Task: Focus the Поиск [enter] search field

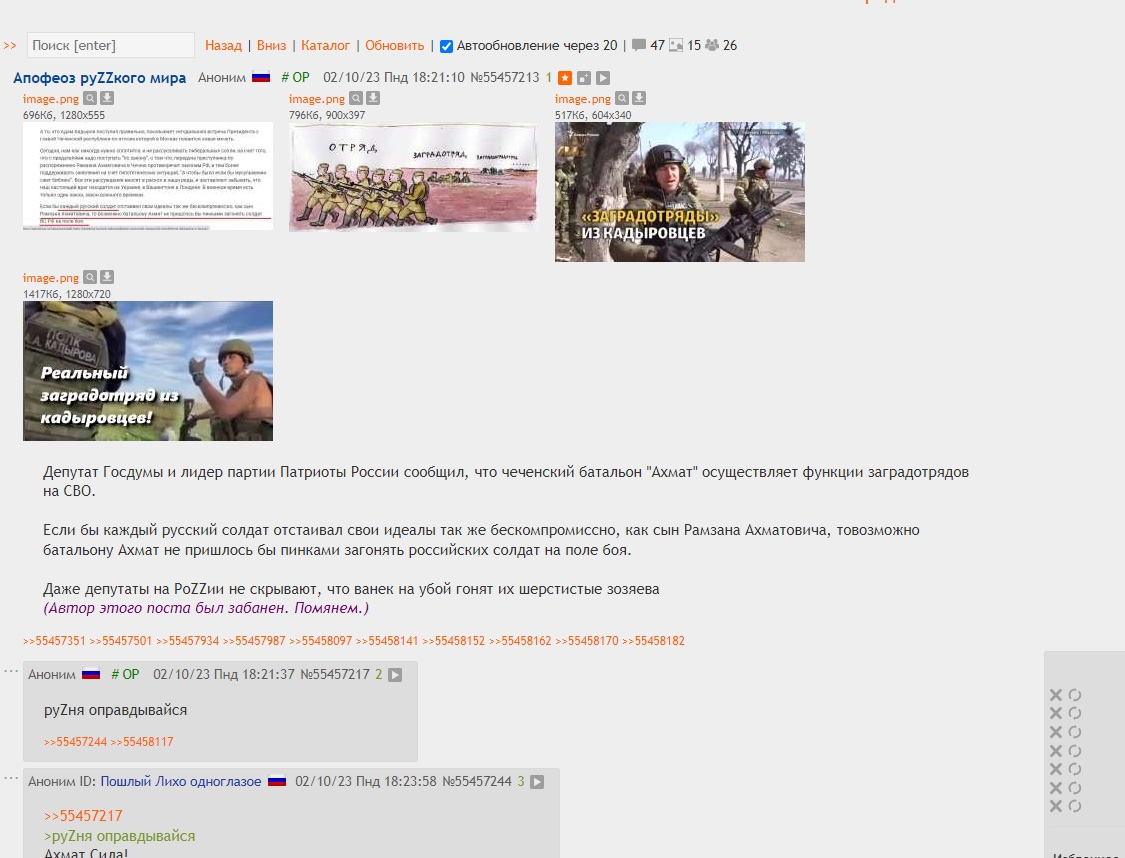Action: (110, 45)
